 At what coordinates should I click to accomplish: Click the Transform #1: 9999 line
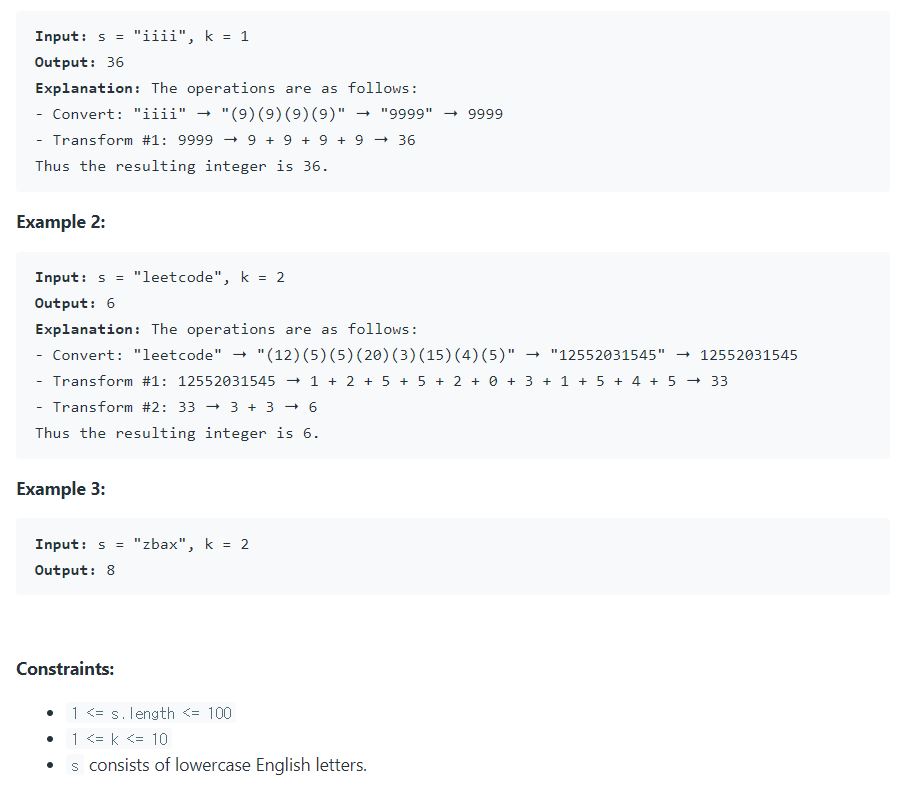[x=225, y=140]
